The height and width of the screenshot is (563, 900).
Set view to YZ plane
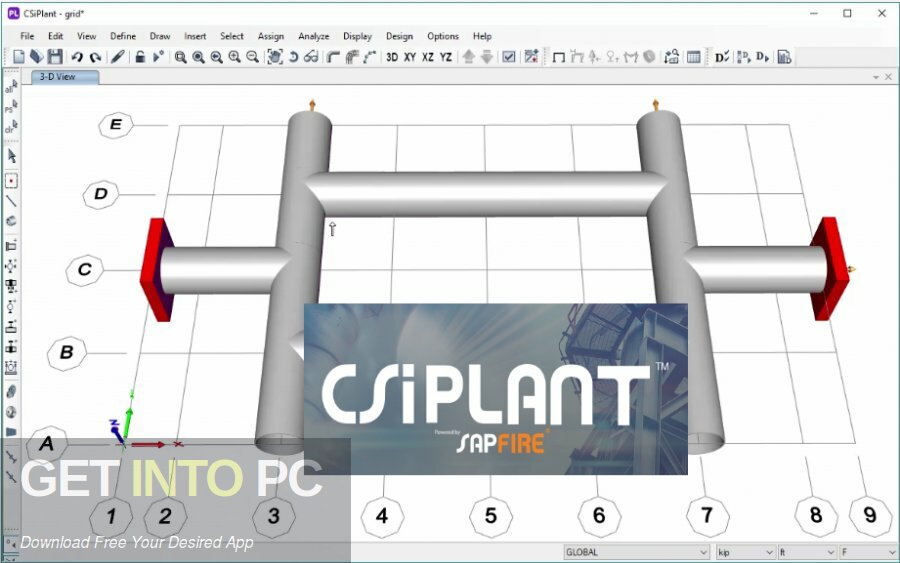[x=446, y=57]
